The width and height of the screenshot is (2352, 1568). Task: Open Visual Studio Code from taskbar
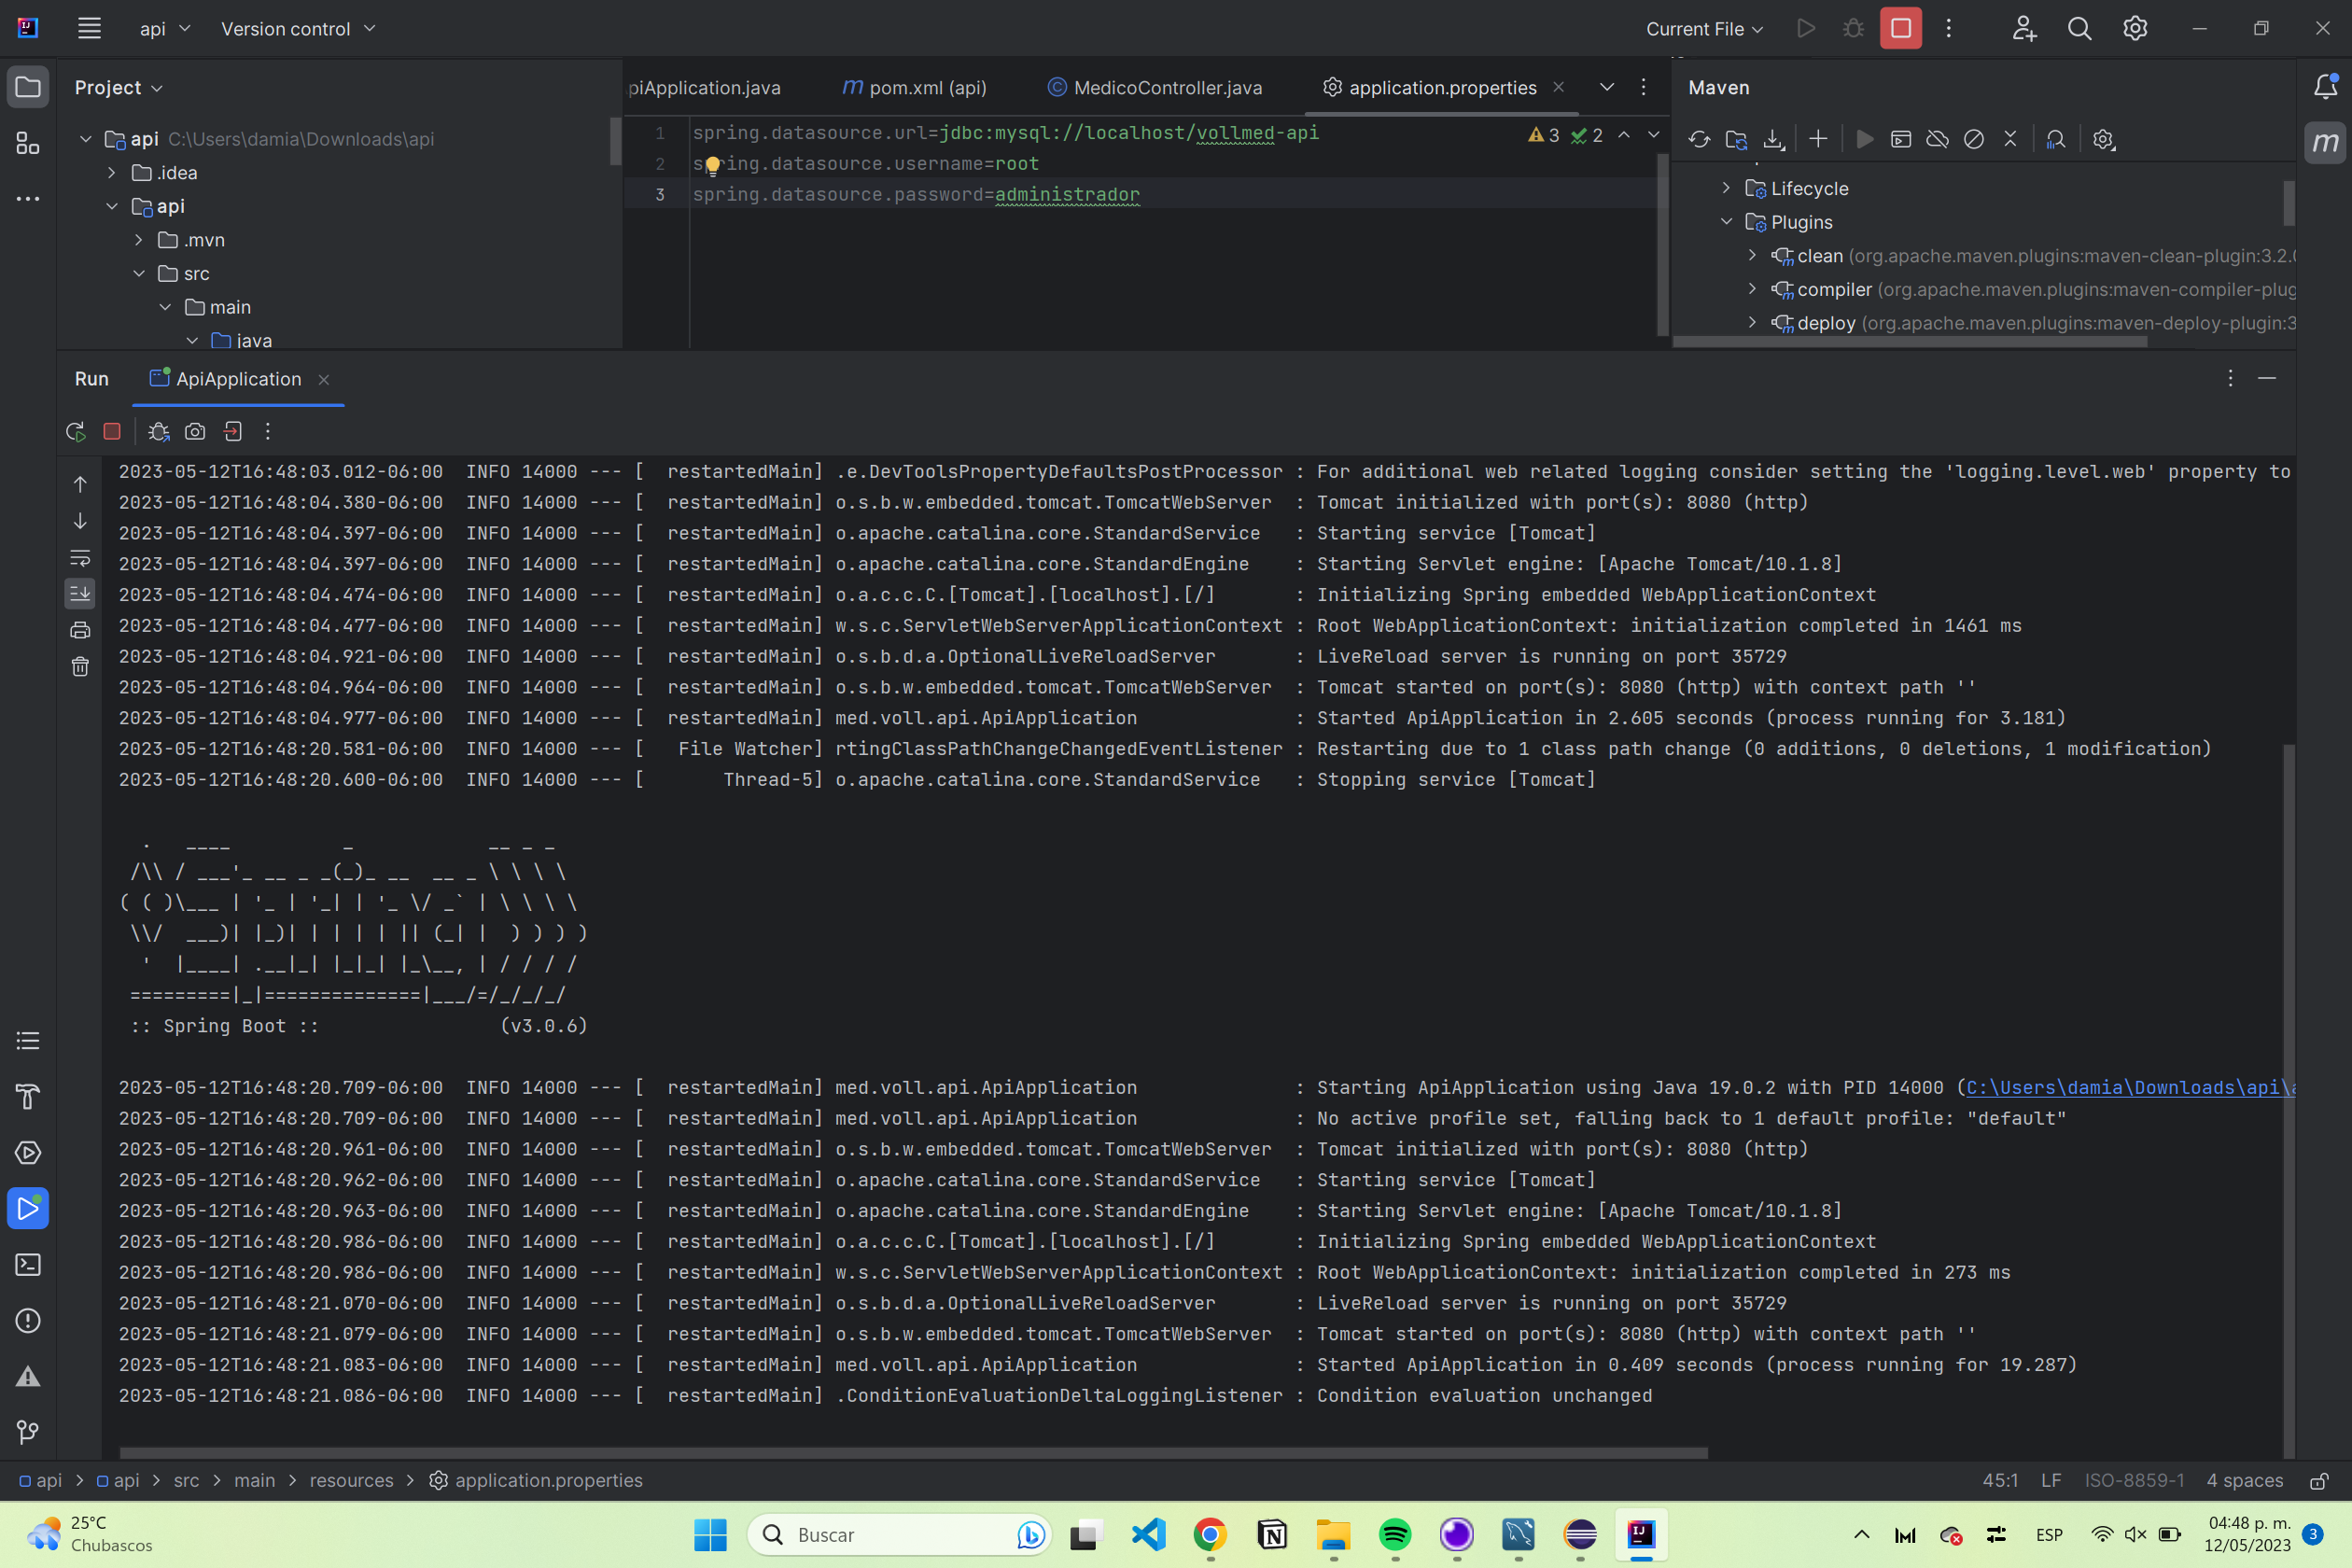[1148, 1534]
